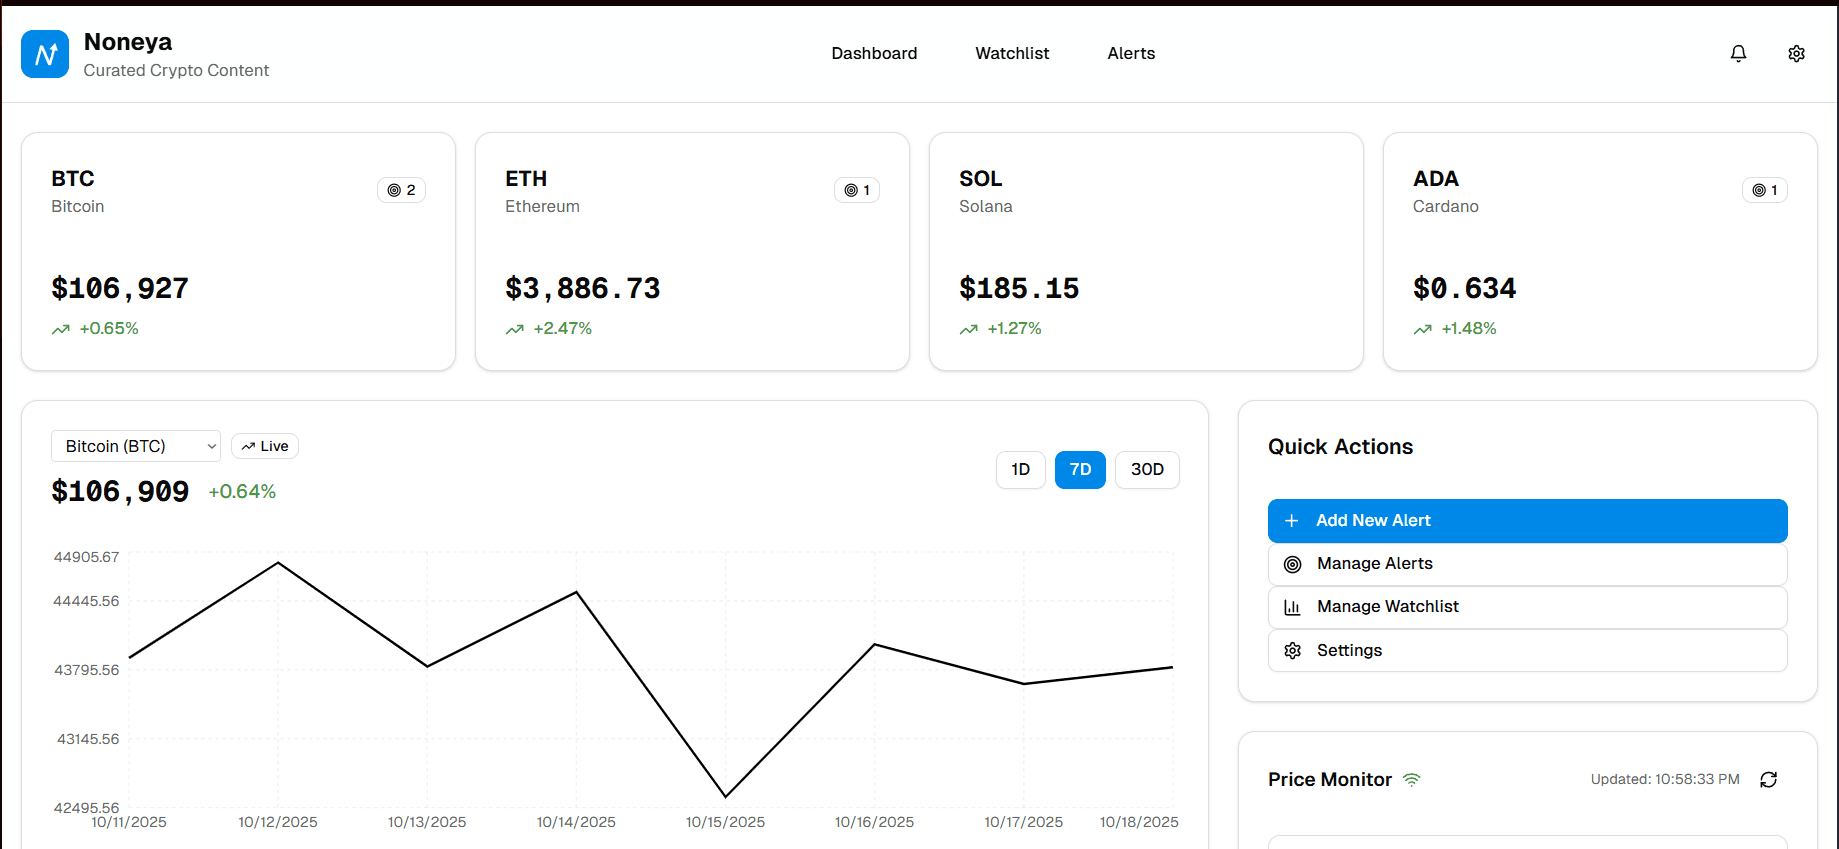Viewport: 1839px width, 849px height.
Task: Open settings via header gear icon
Action: pyautogui.click(x=1796, y=54)
